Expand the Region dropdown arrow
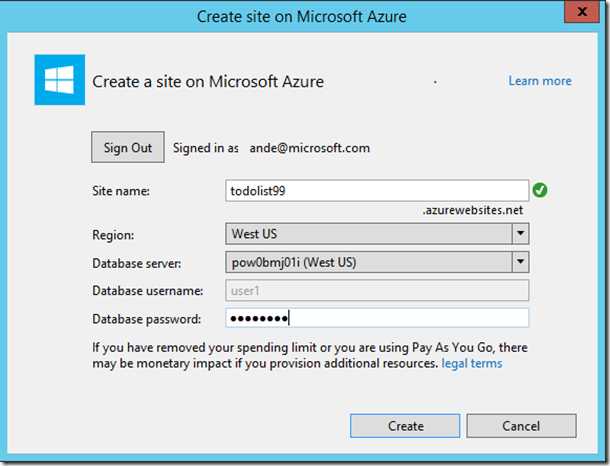The width and height of the screenshot is (610, 466). [521, 233]
